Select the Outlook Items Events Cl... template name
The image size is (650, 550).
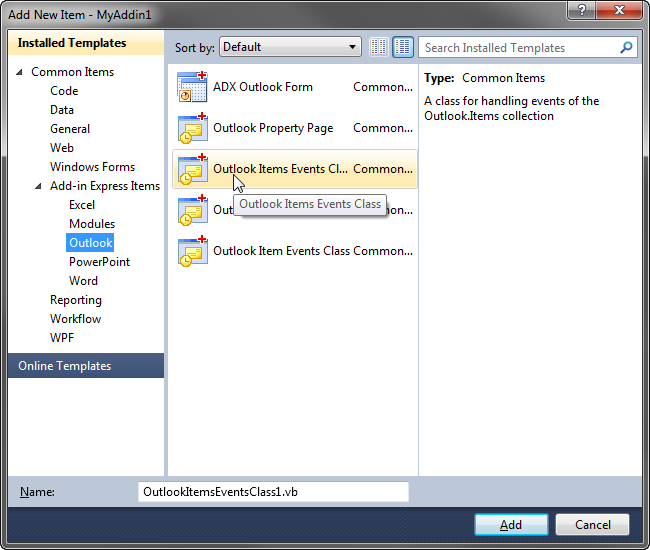[280, 169]
